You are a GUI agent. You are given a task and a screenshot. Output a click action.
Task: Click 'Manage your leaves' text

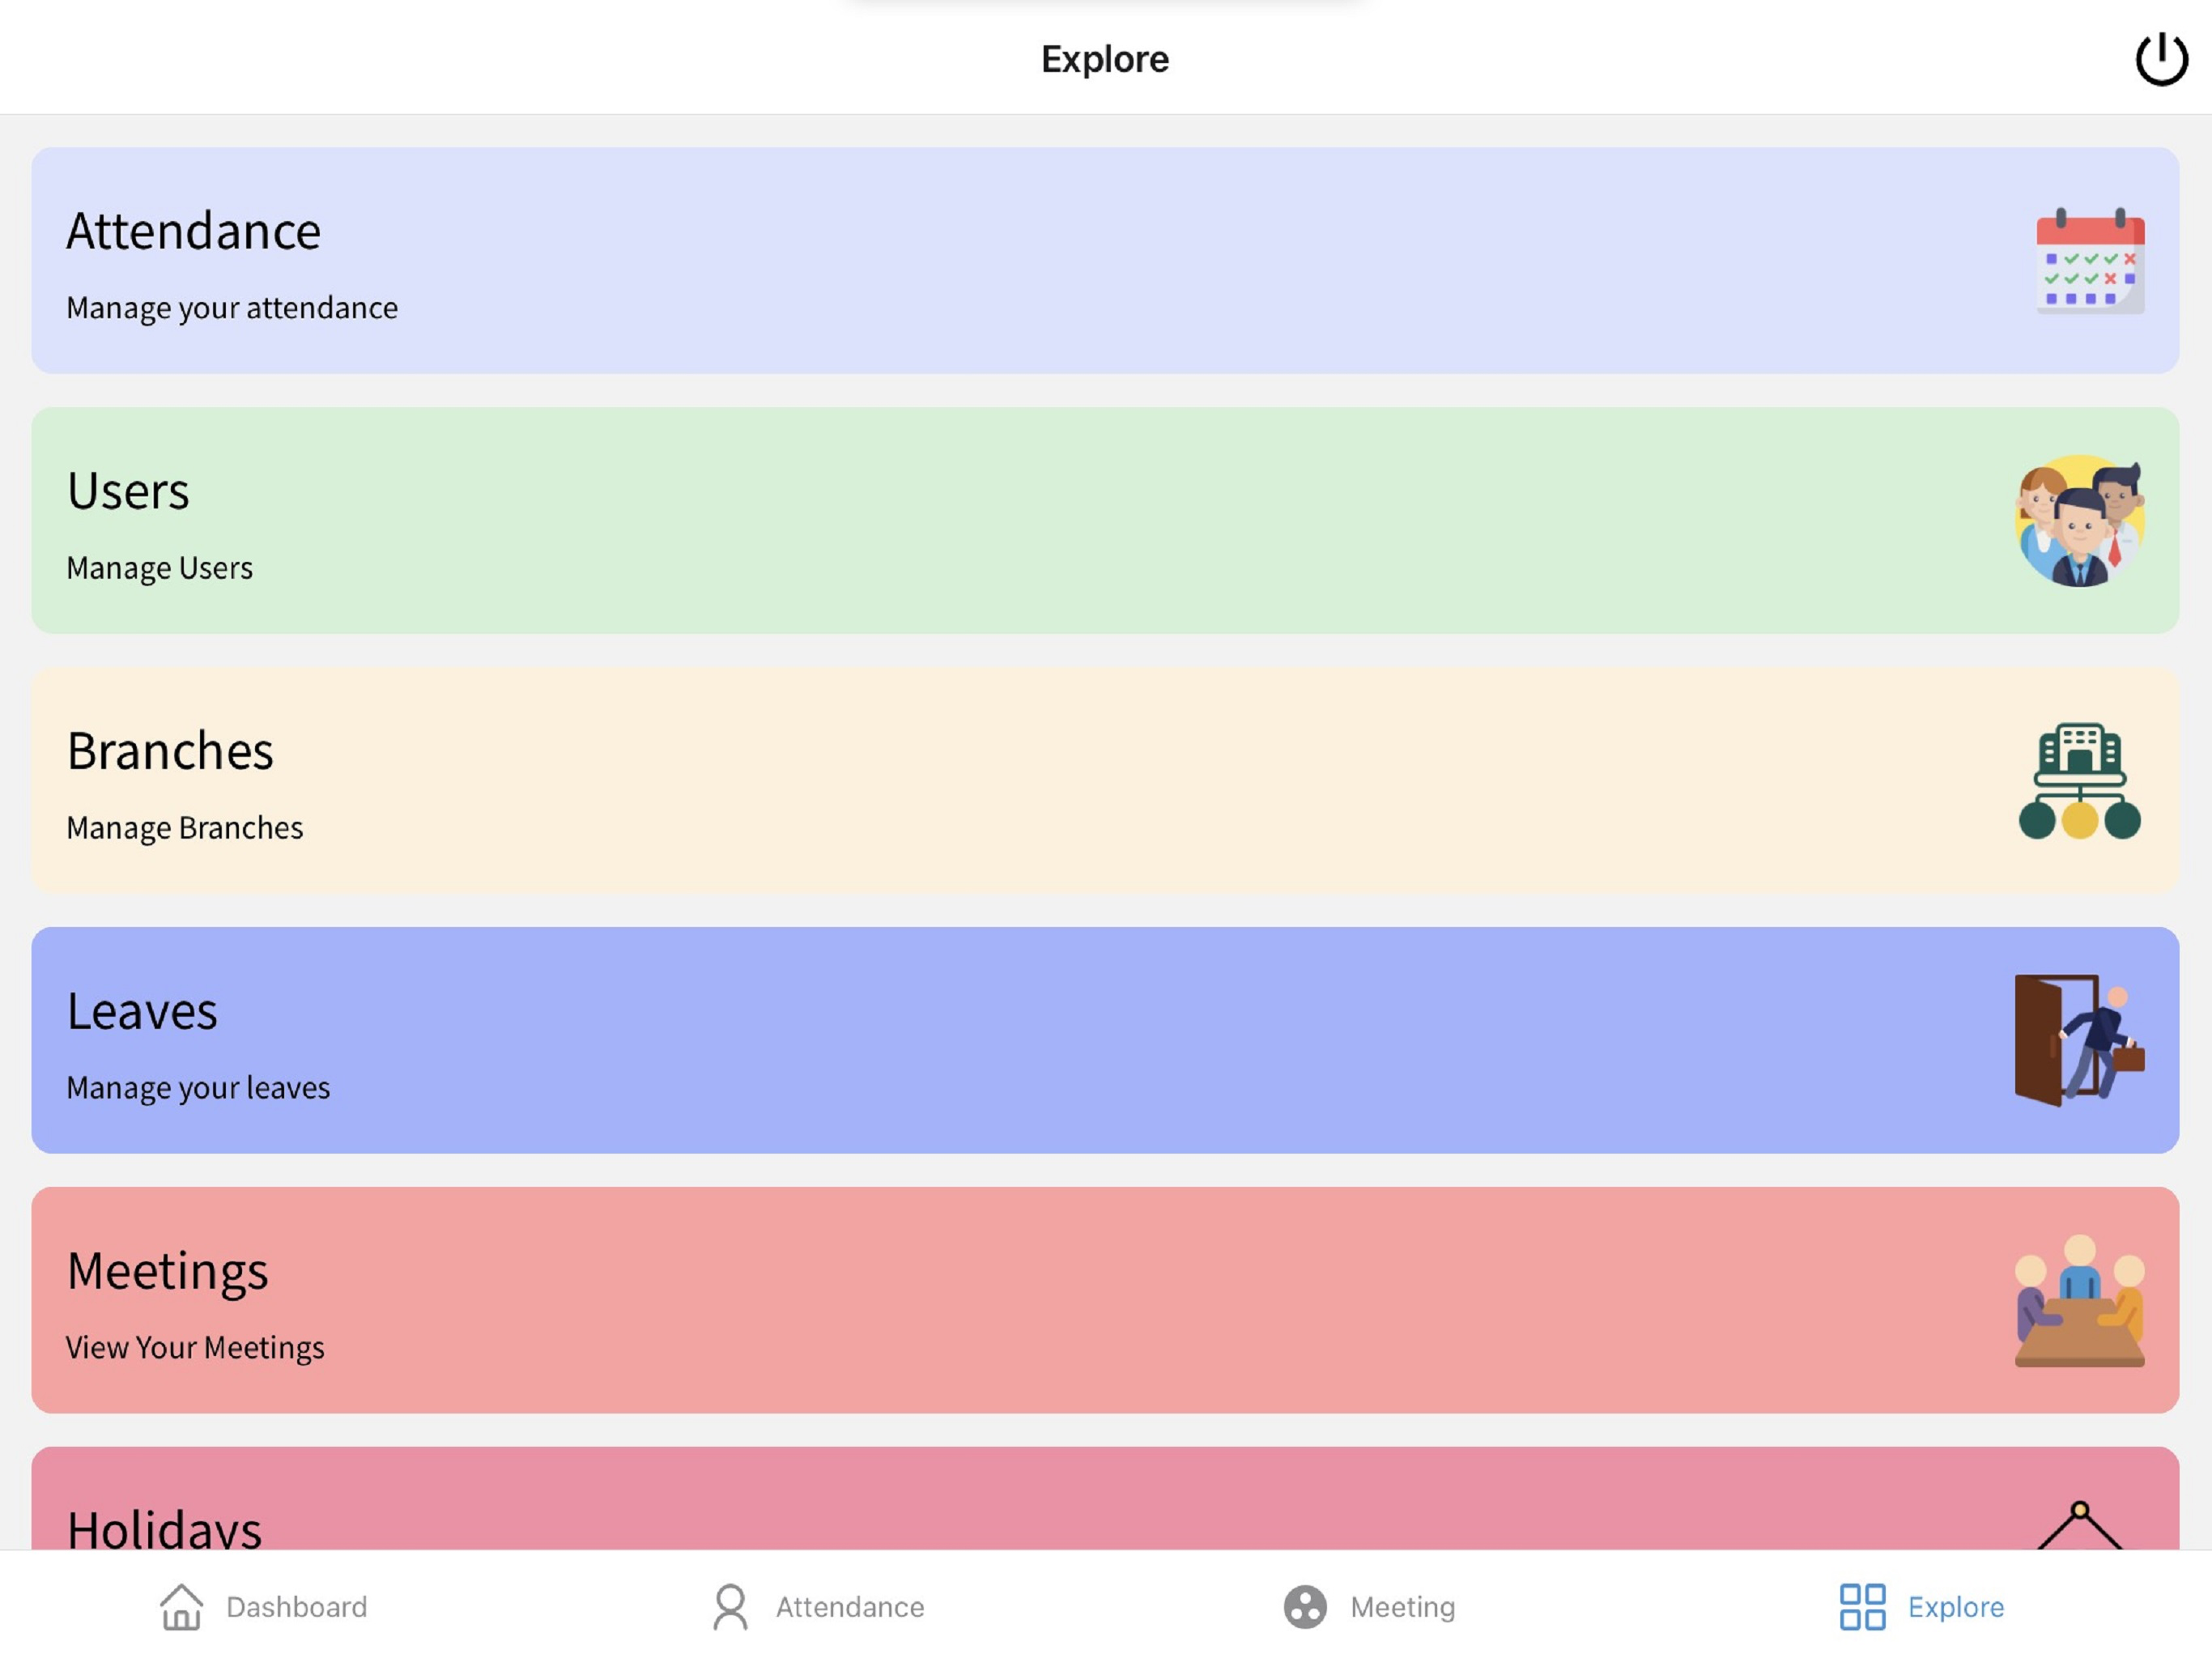(x=198, y=1088)
